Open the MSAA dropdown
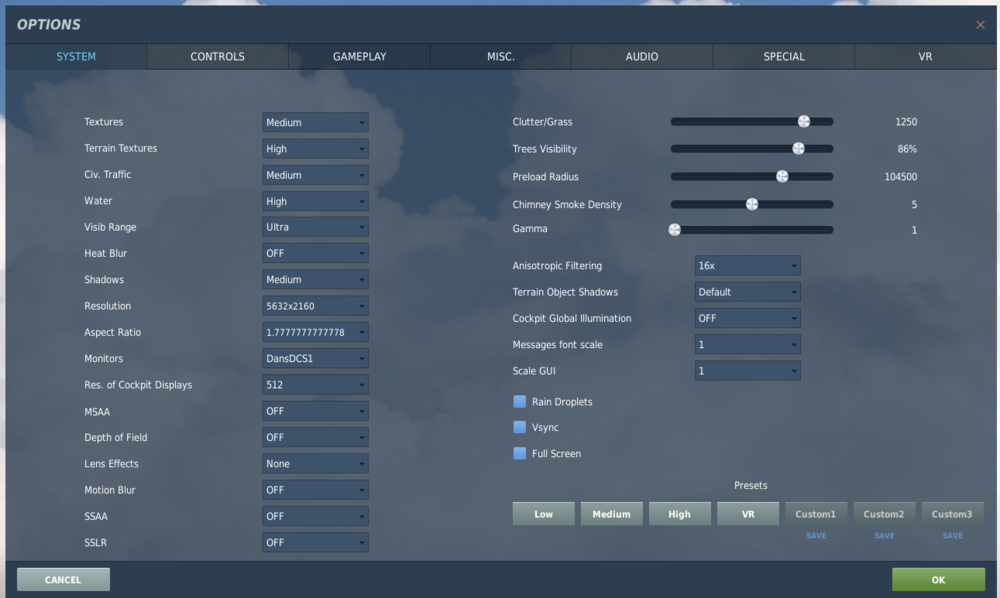 pyautogui.click(x=315, y=411)
